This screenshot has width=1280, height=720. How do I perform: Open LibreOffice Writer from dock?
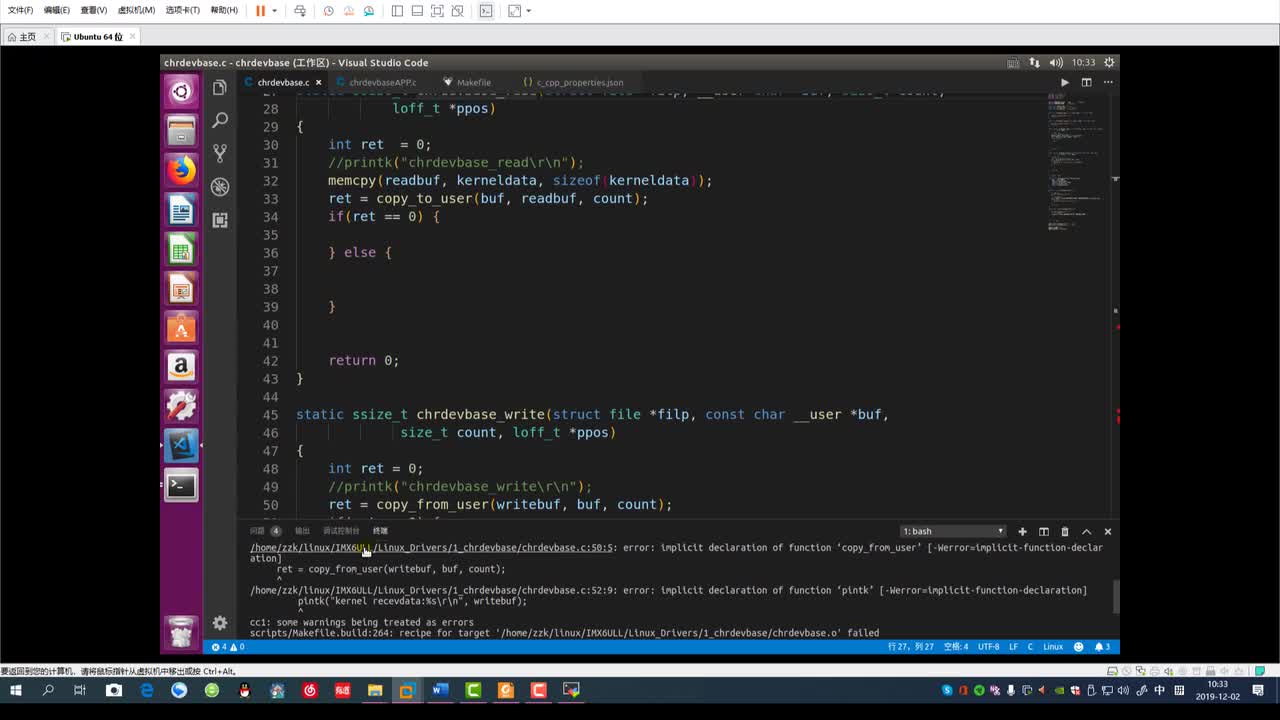tap(181, 210)
